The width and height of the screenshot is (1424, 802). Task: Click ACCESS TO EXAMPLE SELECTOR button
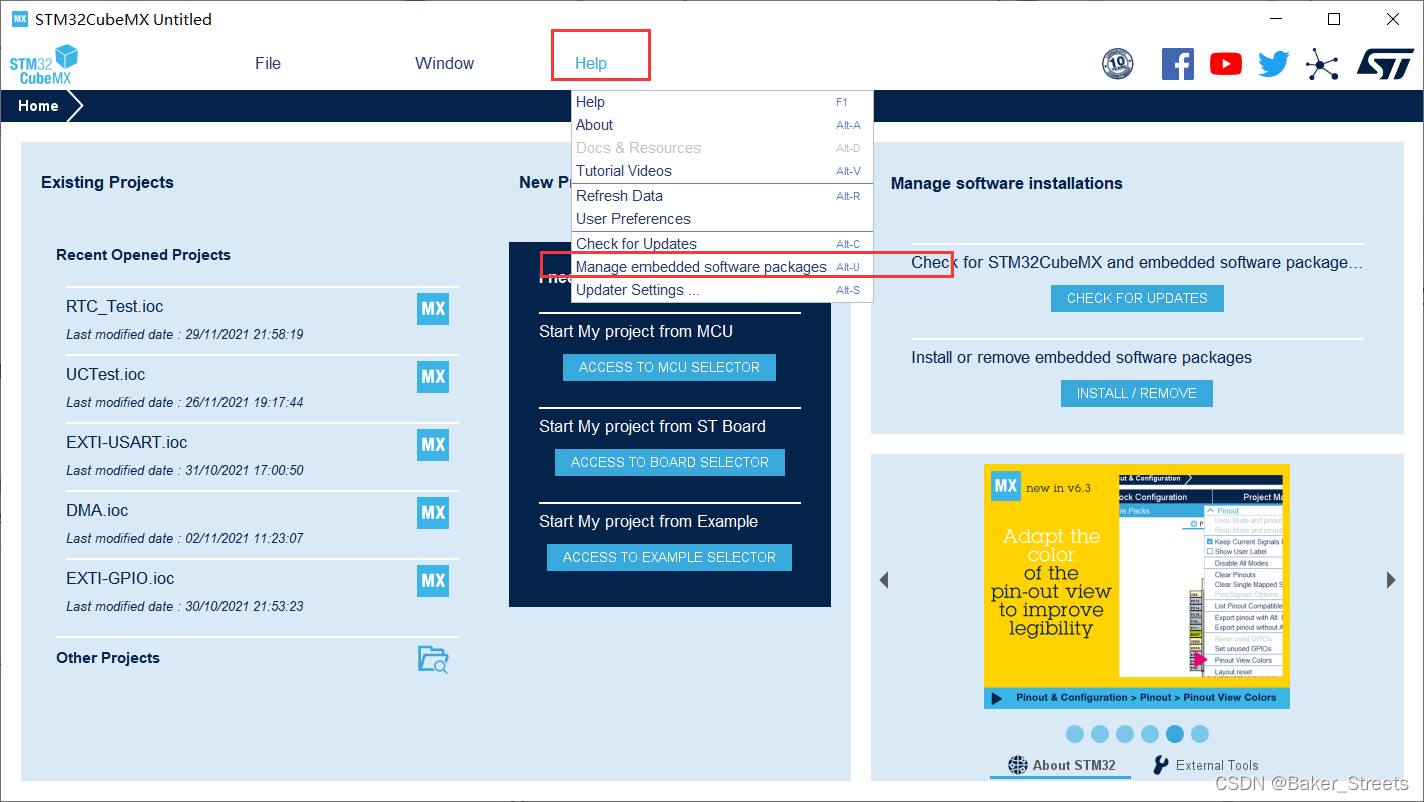click(669, 557)
